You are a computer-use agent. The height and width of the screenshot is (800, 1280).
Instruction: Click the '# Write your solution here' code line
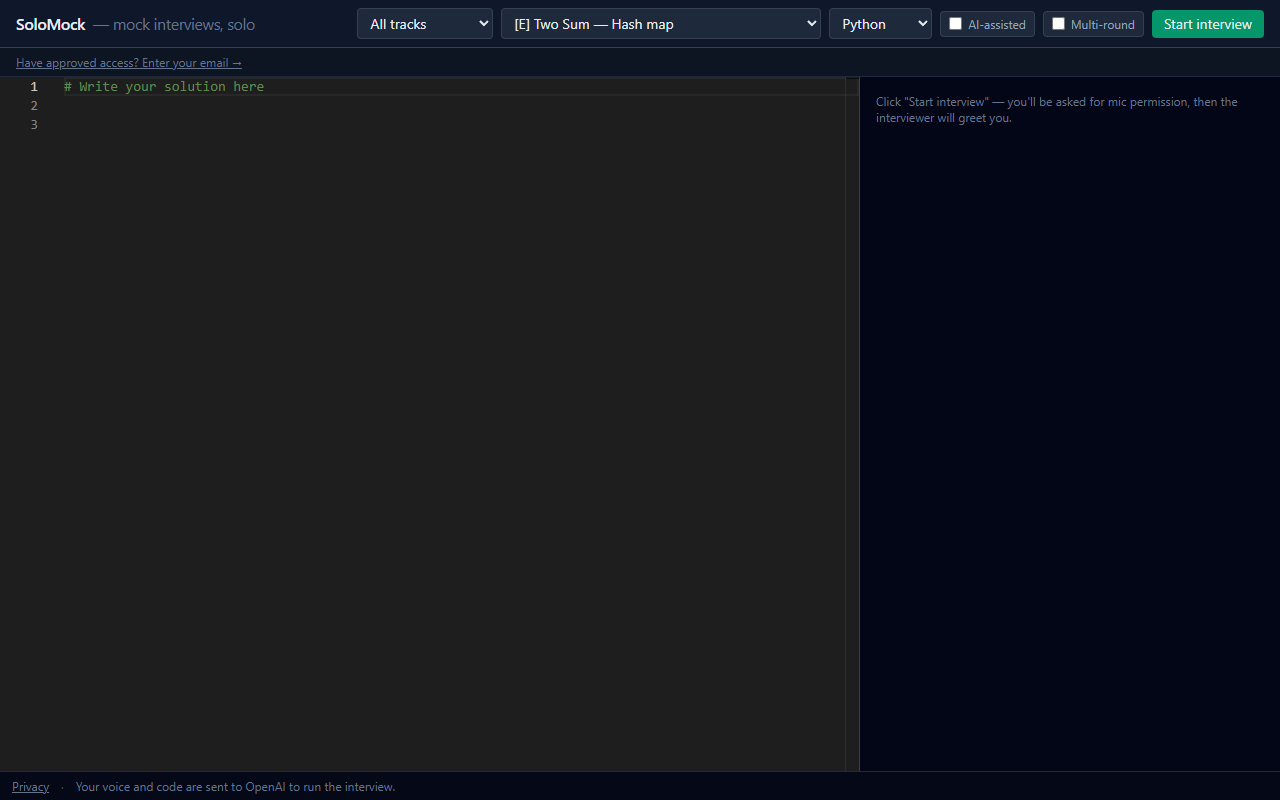(x=164, y=87)
